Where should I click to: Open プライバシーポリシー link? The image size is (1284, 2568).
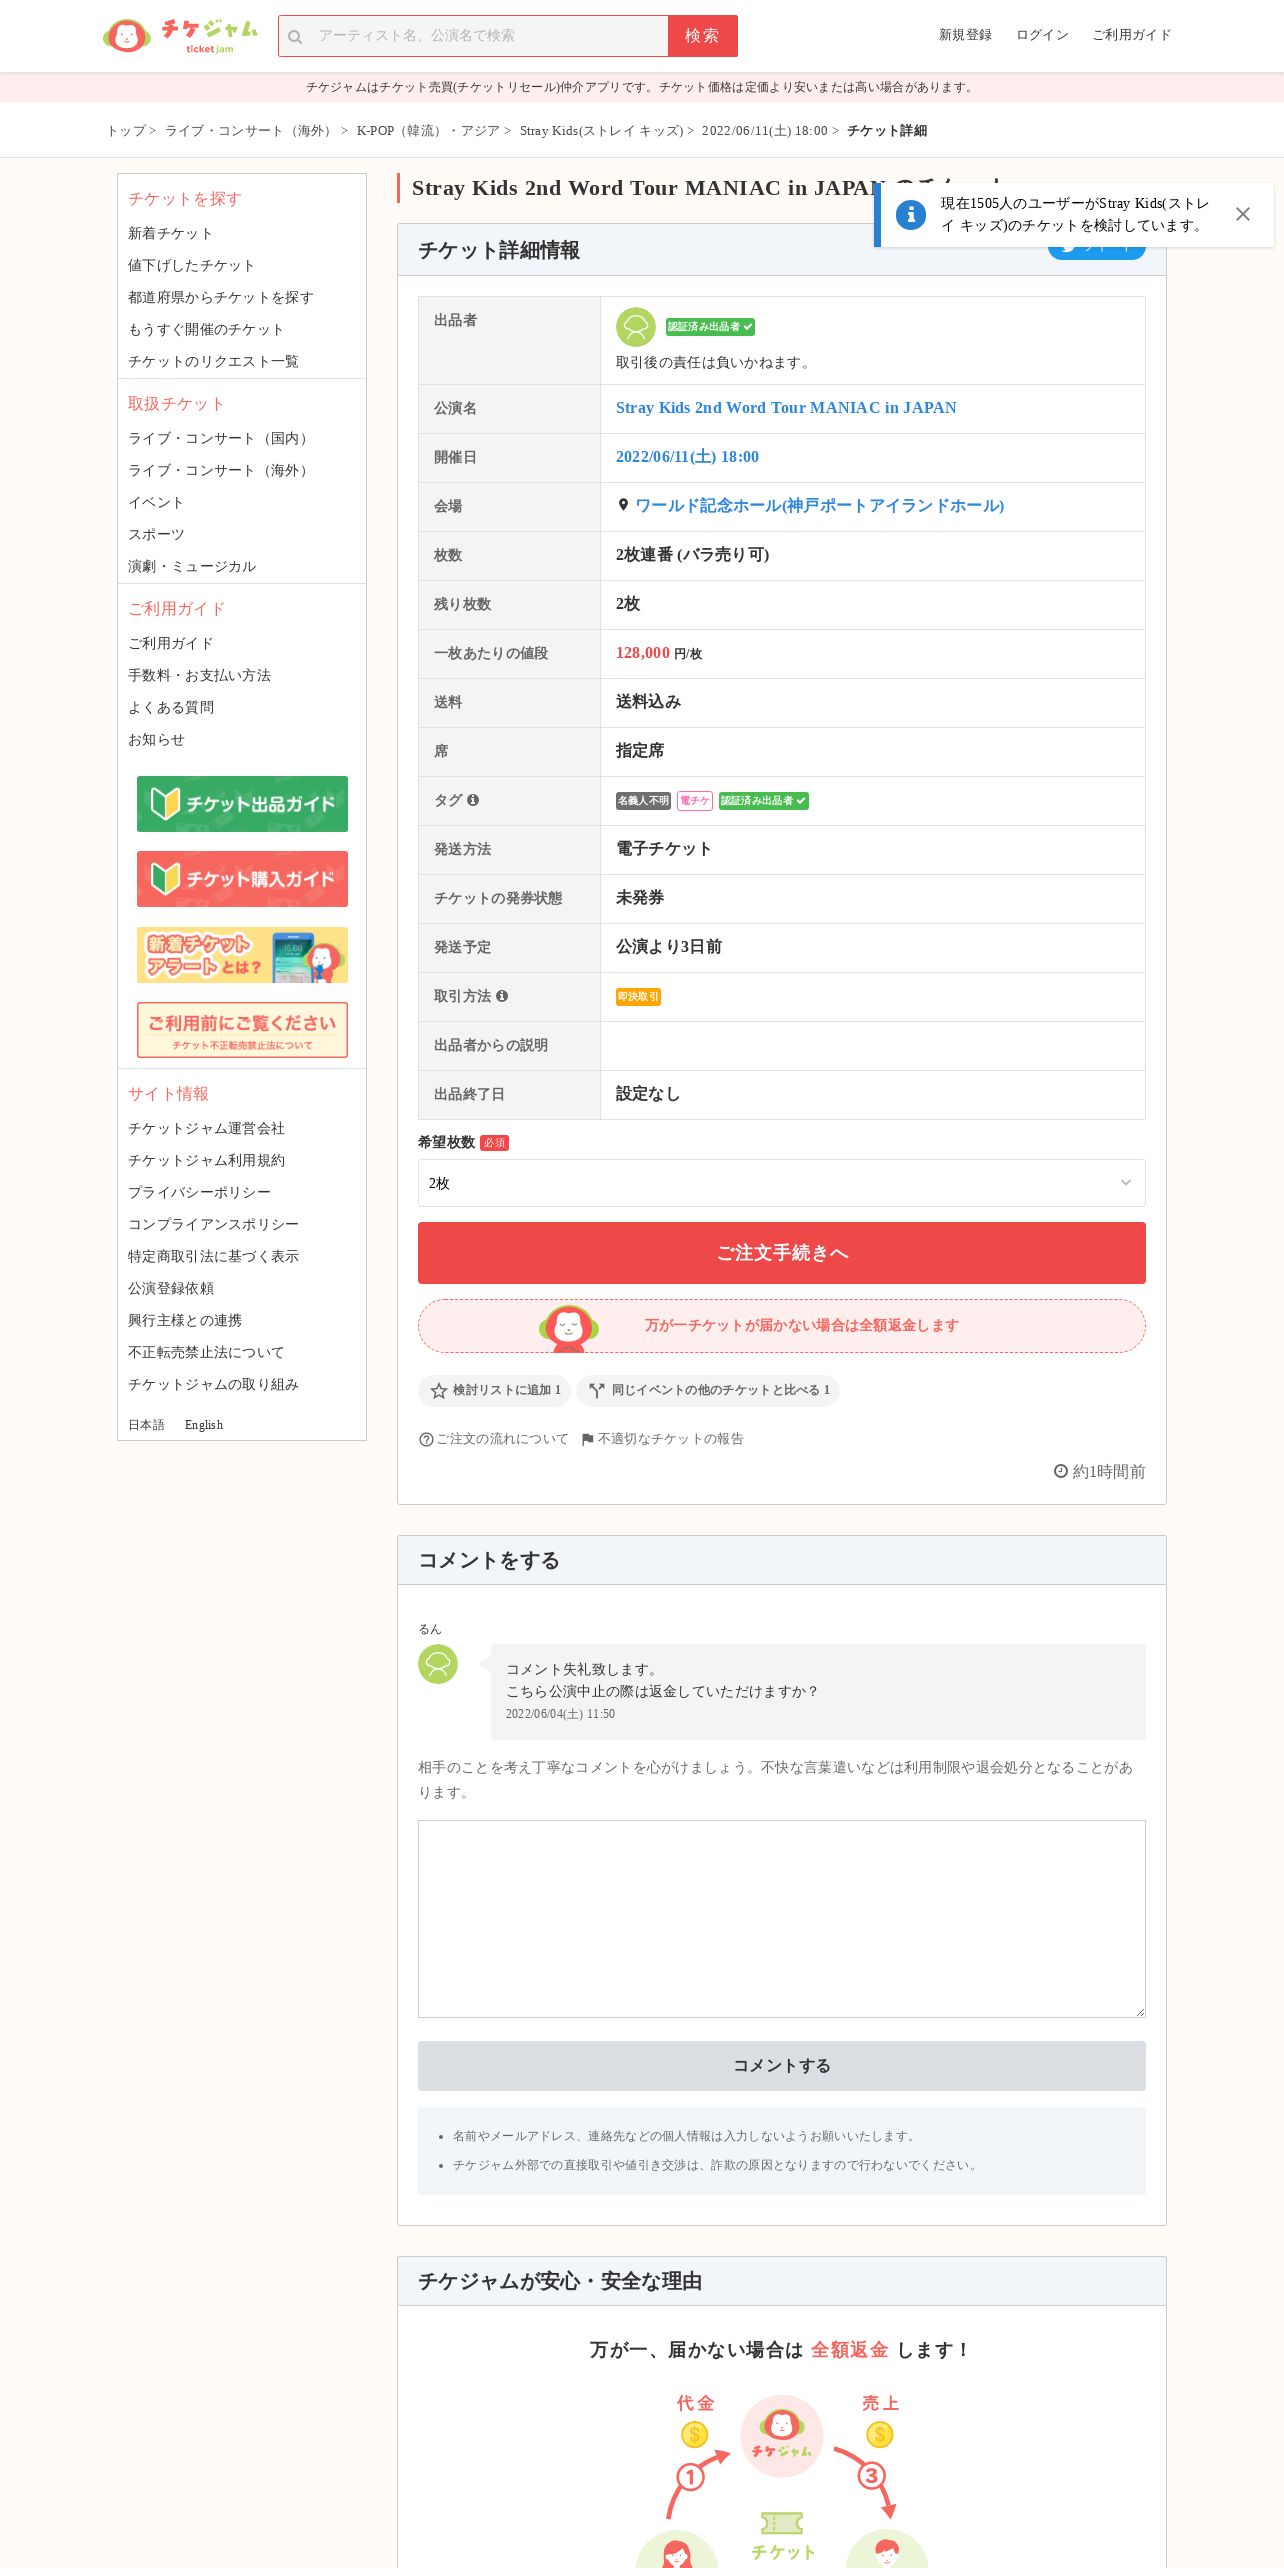coord(199,1192)
